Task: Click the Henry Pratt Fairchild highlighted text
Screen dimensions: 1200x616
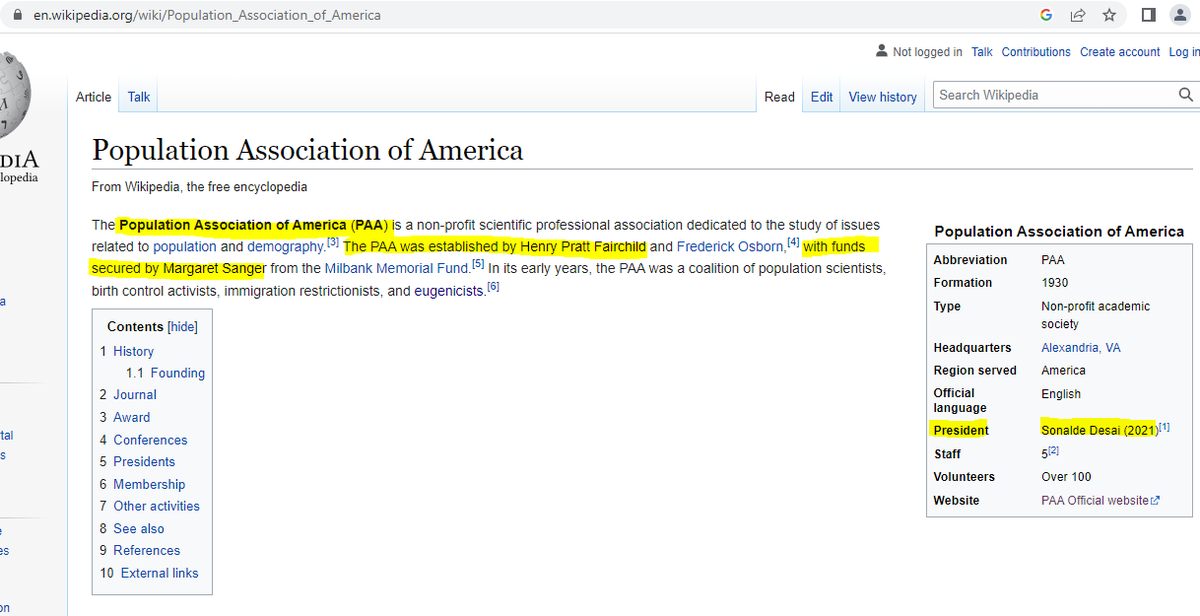Action: [x=583, y=246]
